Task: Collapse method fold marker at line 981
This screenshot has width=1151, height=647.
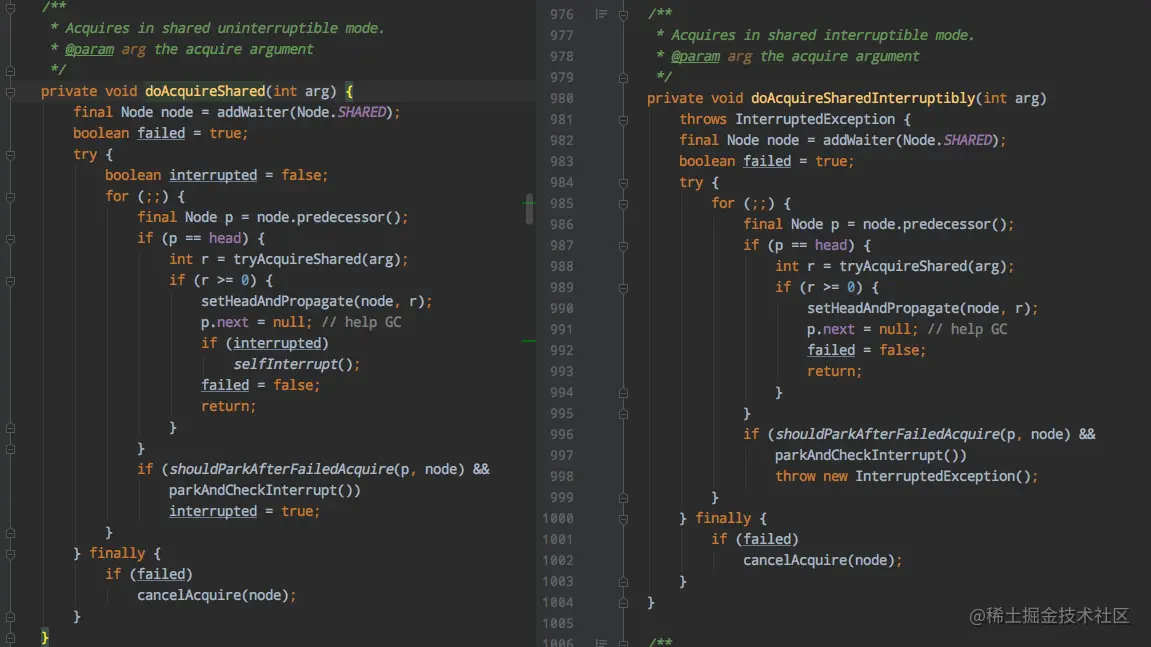Action: pos(623,120)
